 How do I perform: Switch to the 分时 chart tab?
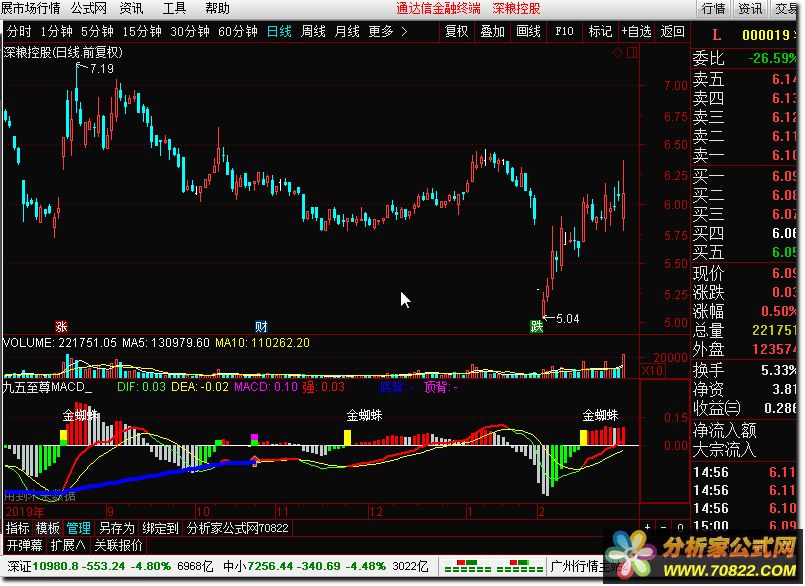tap(19, 31)
